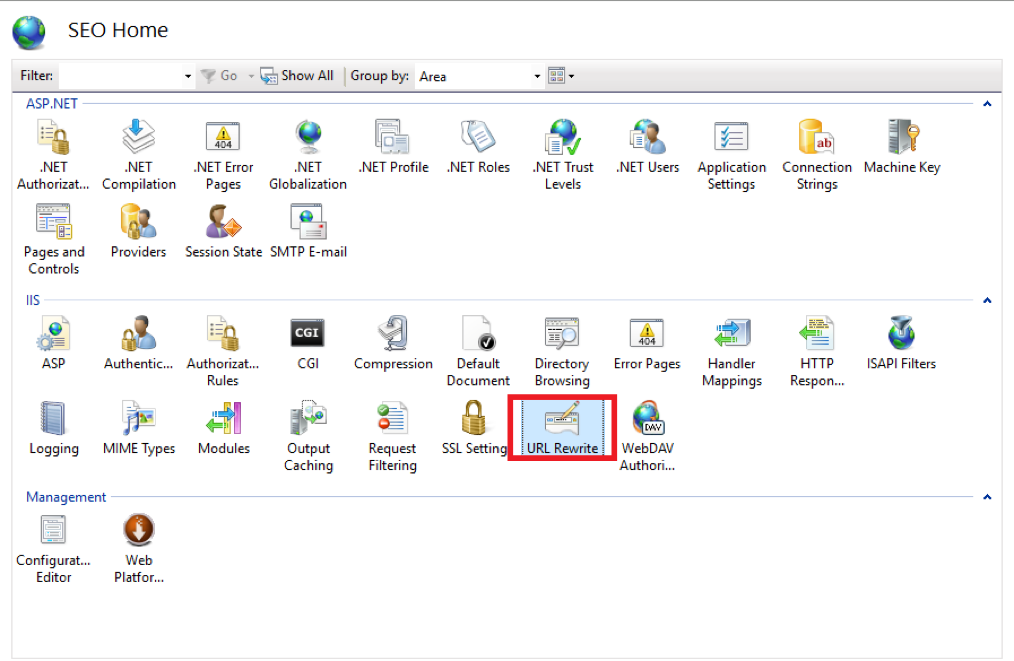Open Output Caching feature
1014x661 pixels.
(x=308, y=436)
